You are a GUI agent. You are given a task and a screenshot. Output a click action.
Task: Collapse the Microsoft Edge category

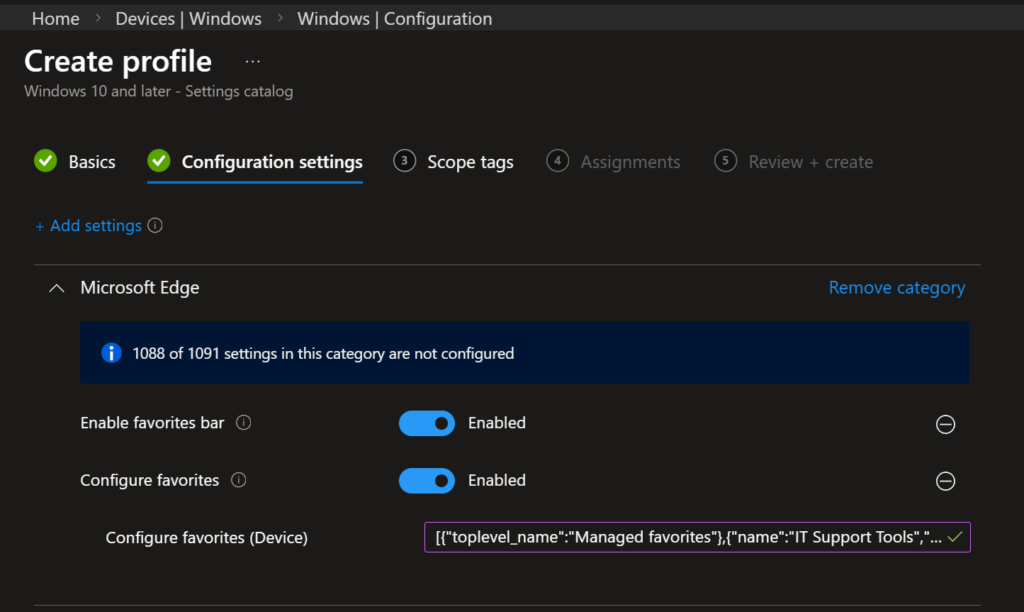[57, 288]
